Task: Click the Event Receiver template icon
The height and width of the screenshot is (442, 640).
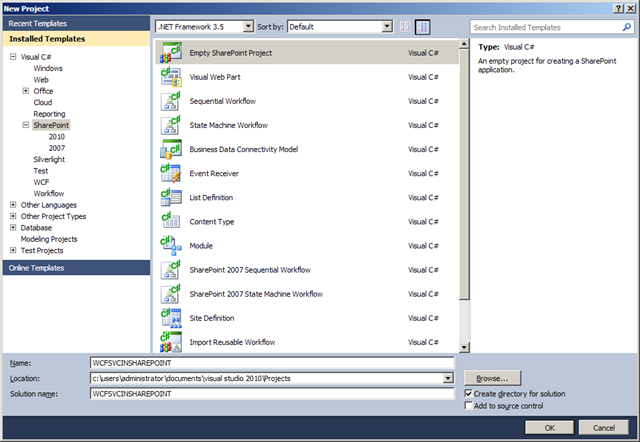Action: point(171,173)
